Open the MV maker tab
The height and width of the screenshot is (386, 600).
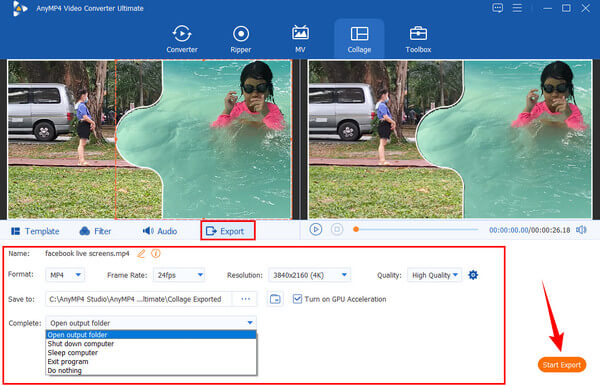point(300,39)
